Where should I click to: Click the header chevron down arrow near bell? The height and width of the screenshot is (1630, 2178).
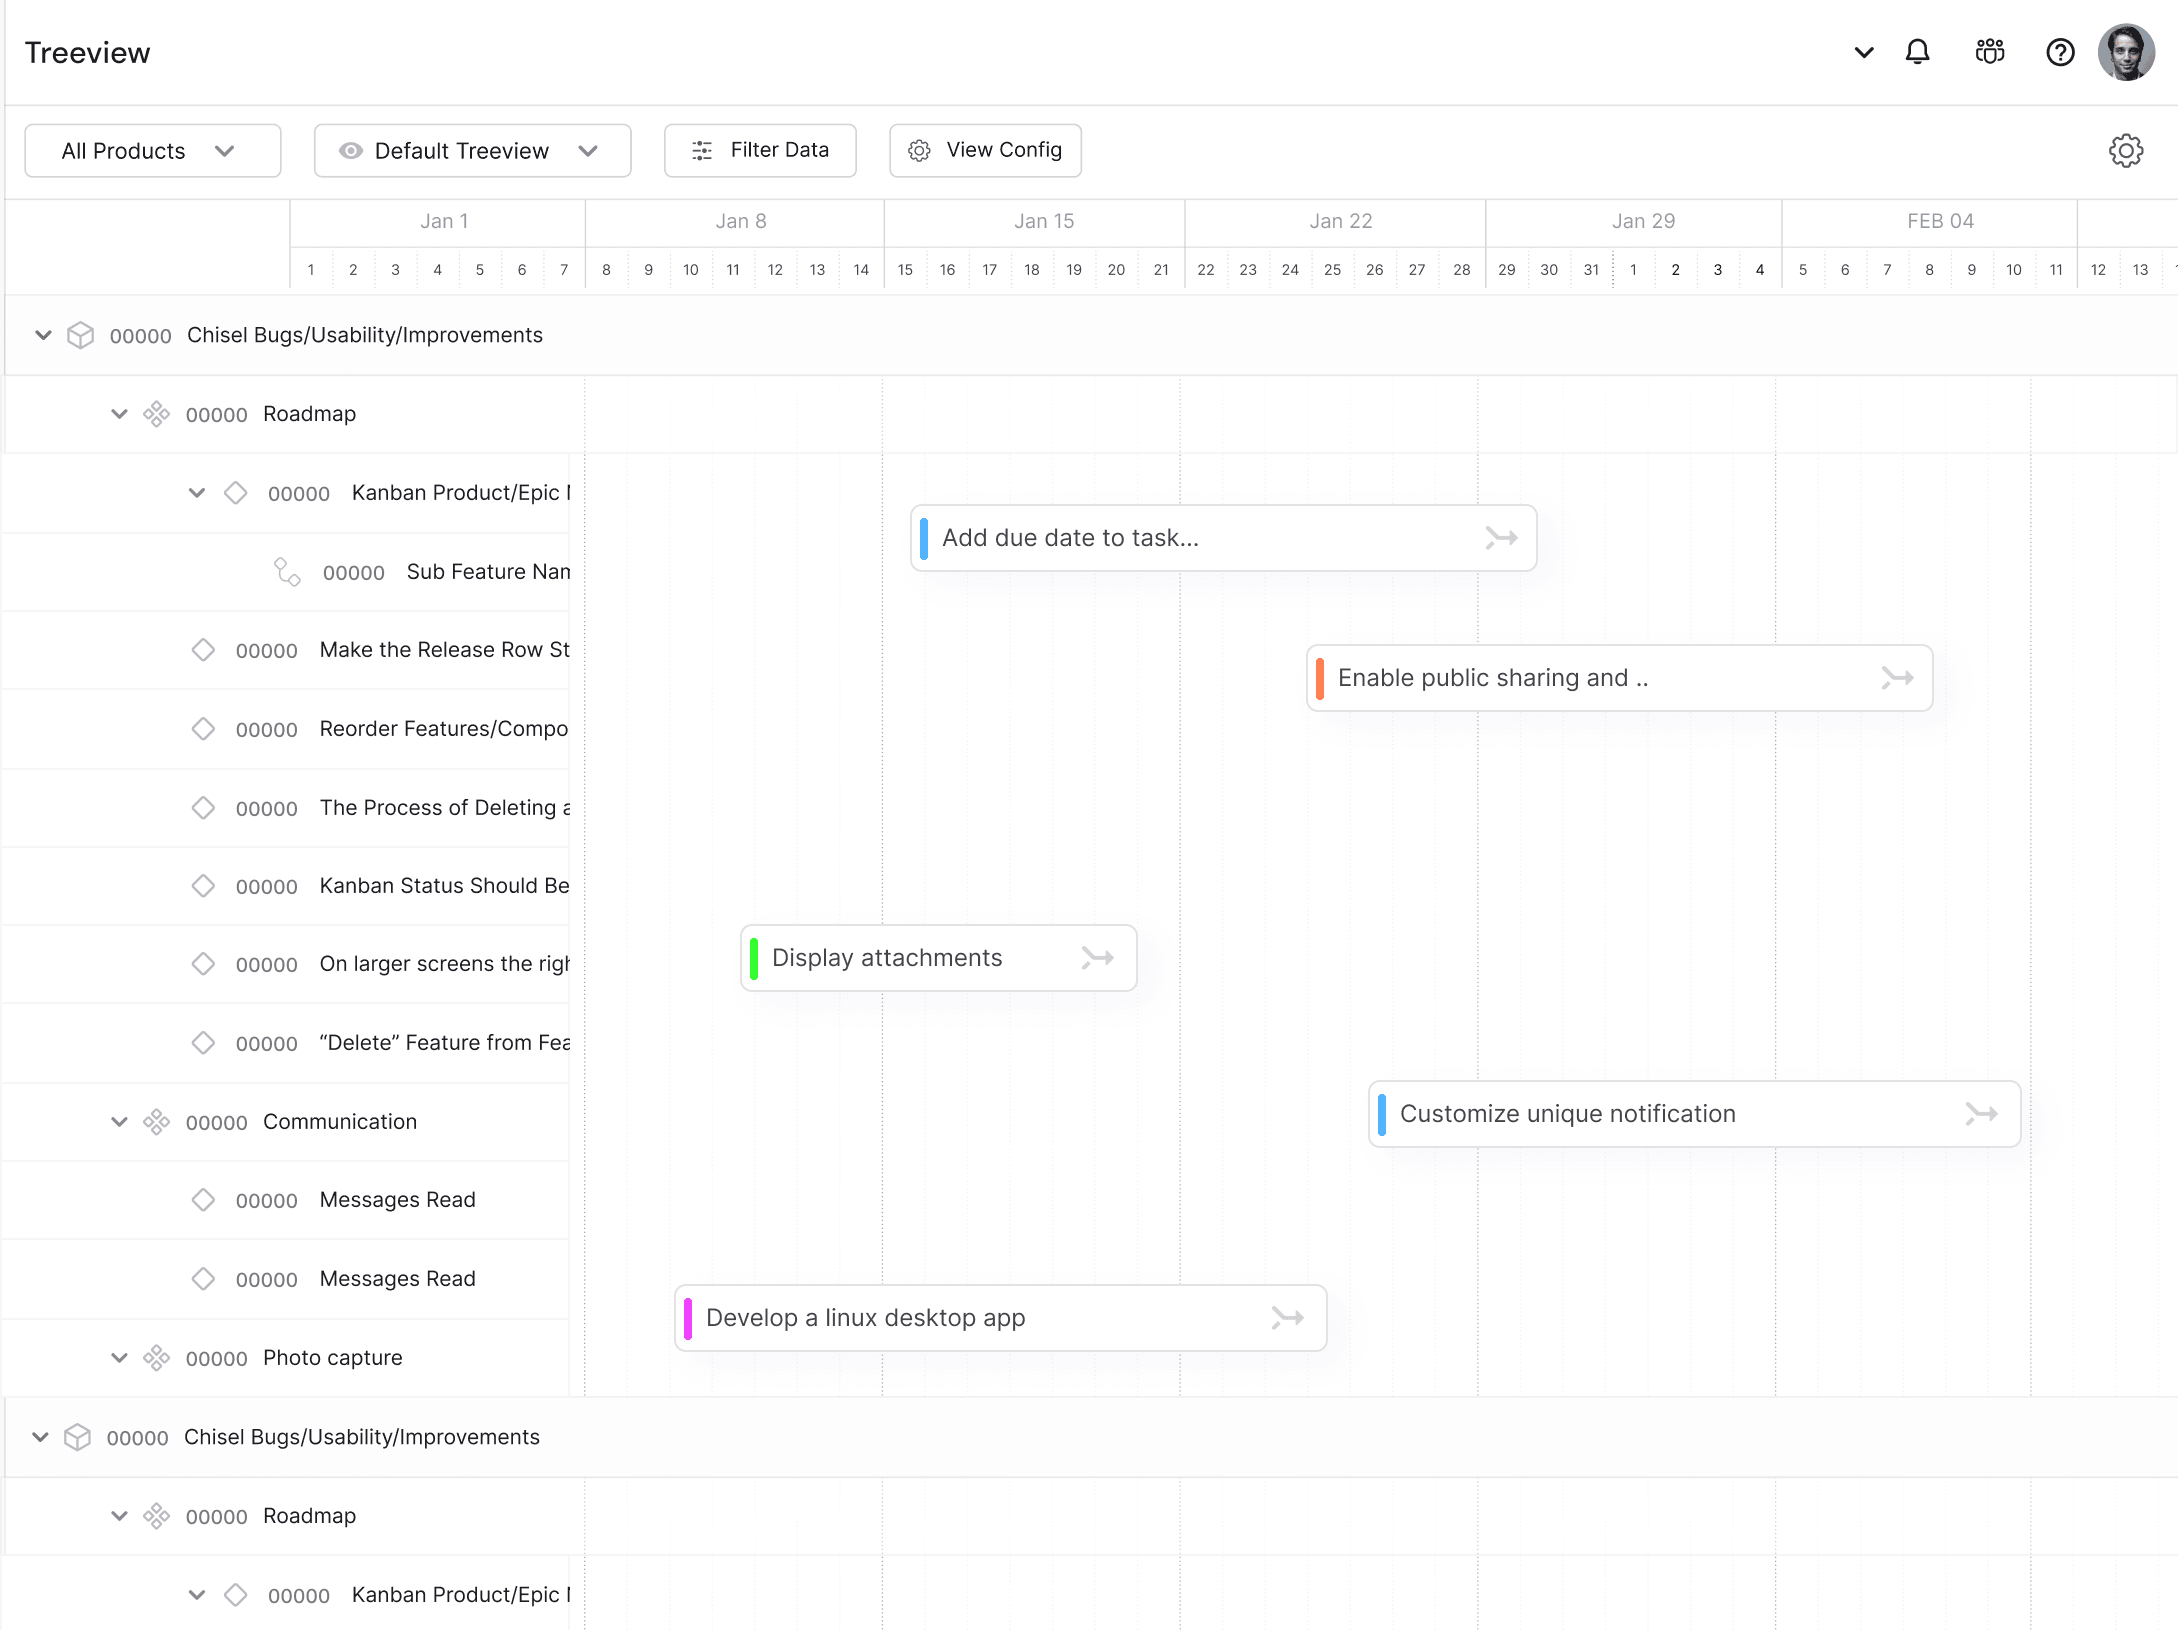pos(1863,52)
